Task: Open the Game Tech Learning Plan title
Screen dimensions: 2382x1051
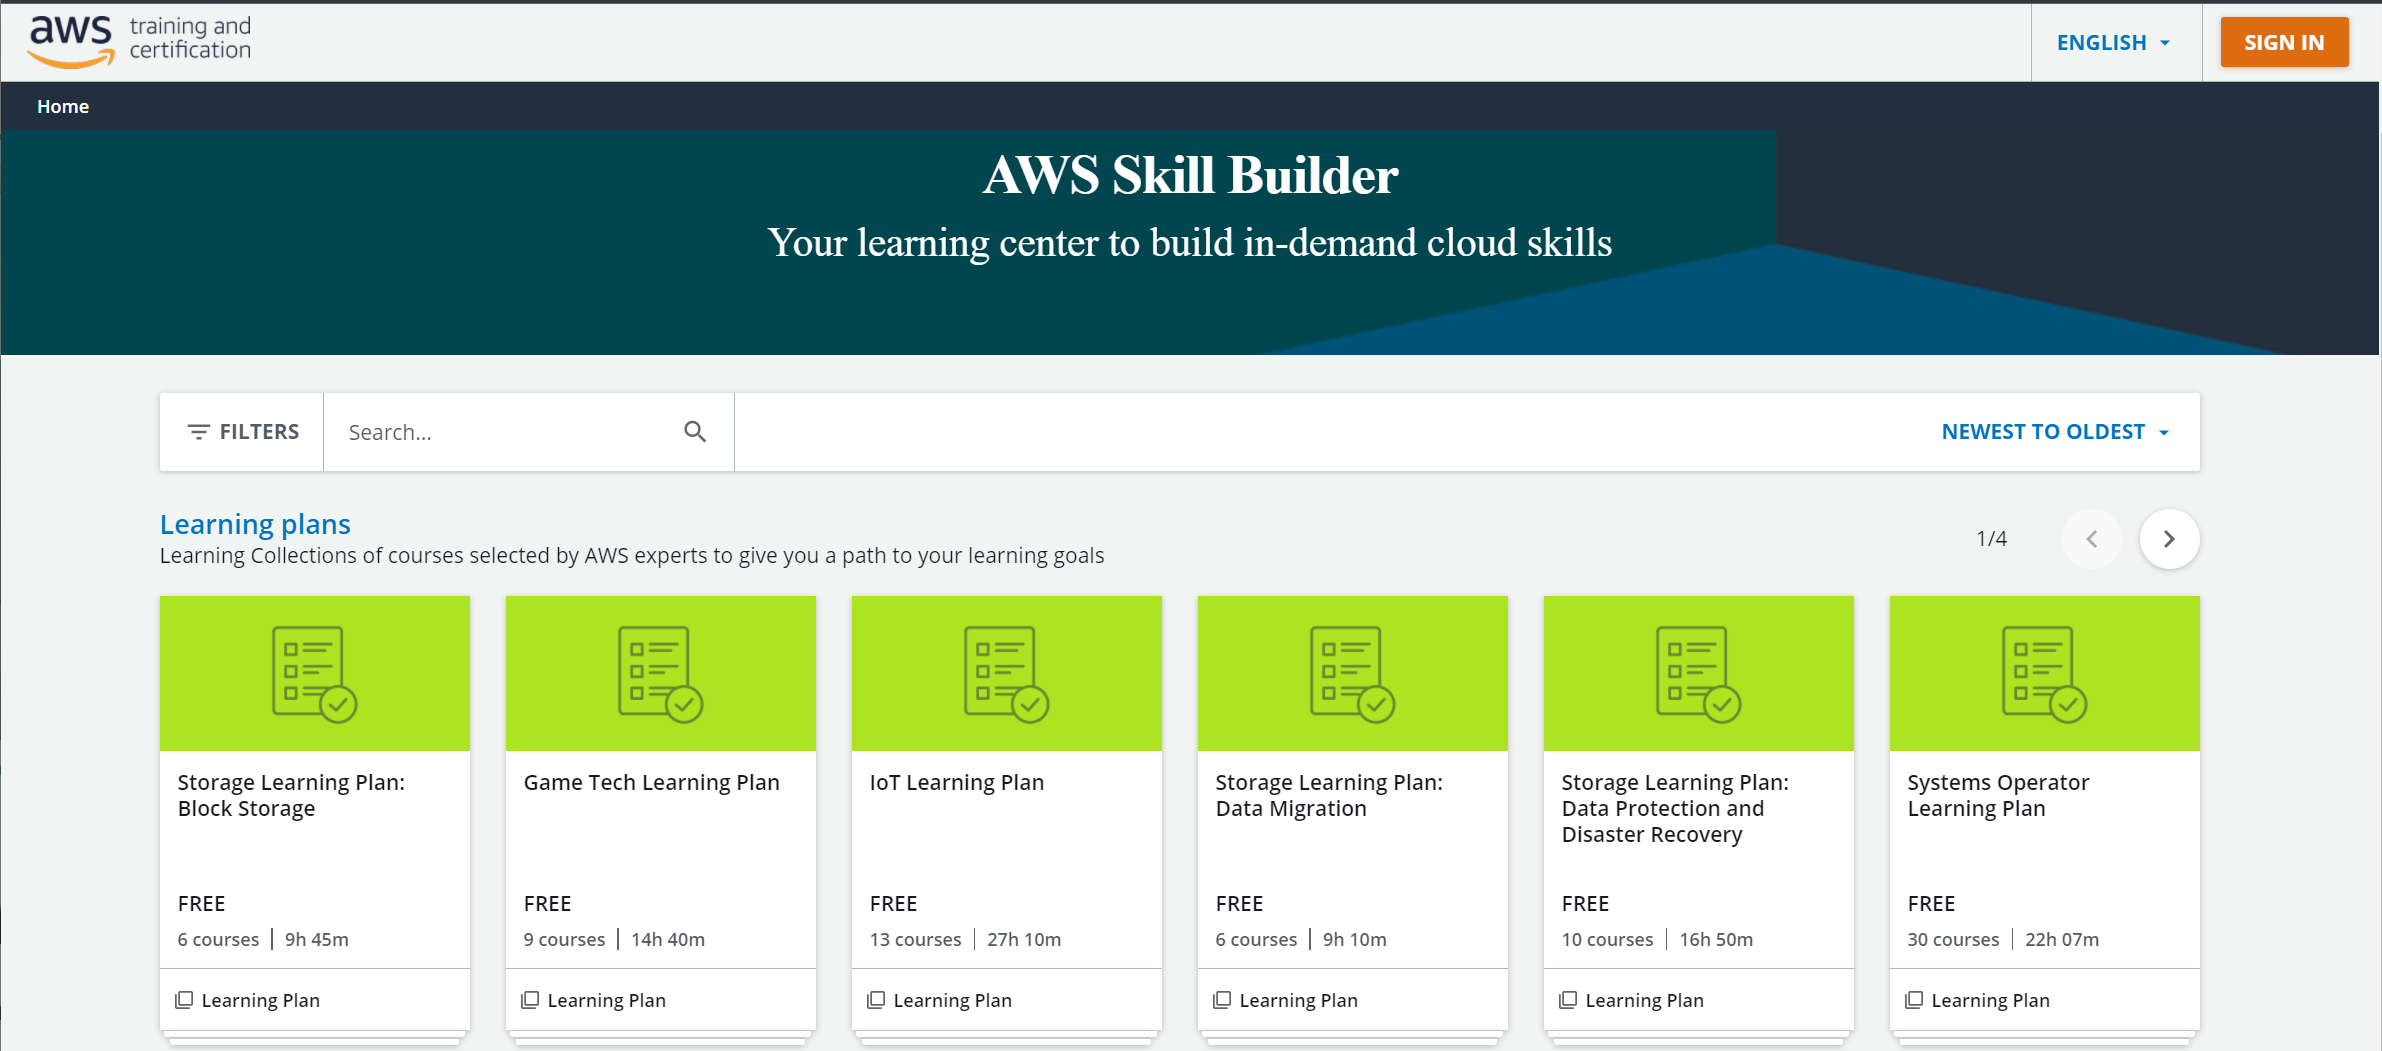Action: (x=651, y=782)
